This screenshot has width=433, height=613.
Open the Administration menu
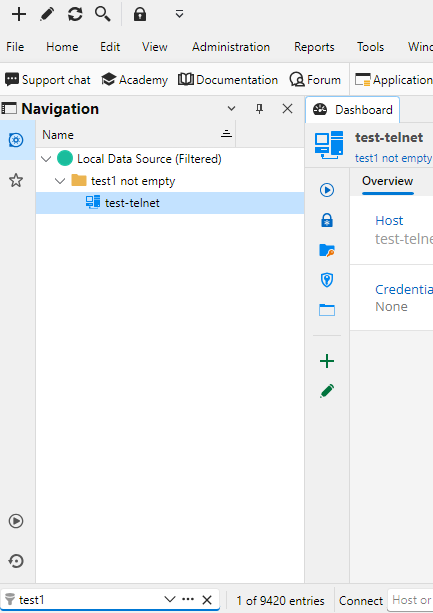[231, 47]
